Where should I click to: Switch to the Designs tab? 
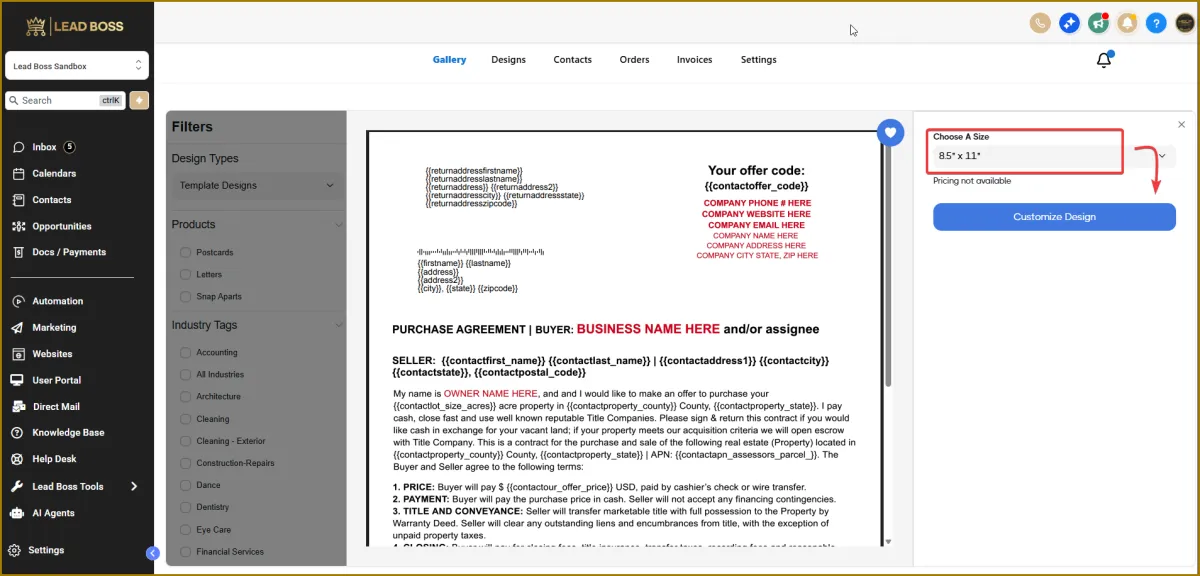pyautogui.click(x=508, y=60)
